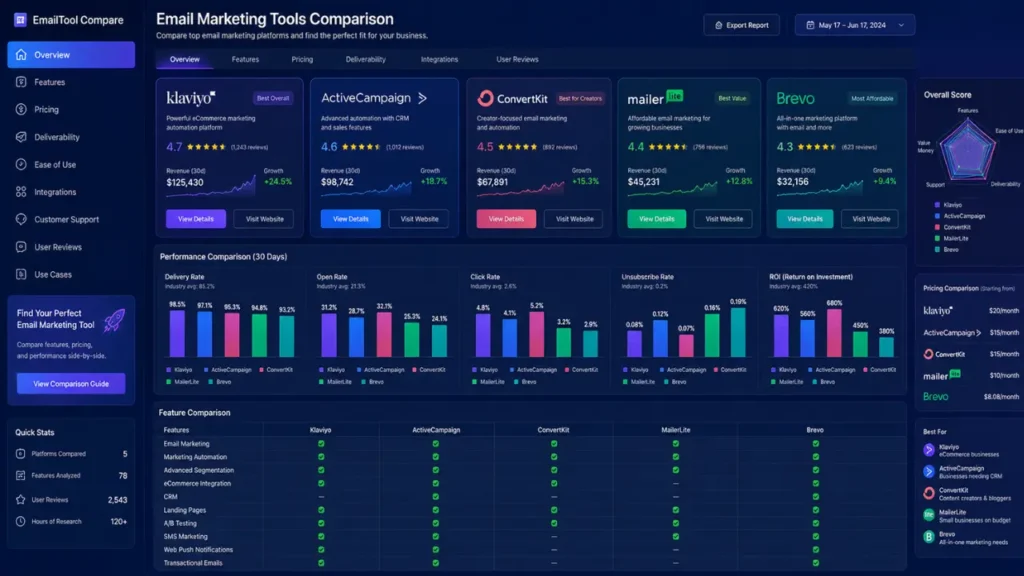Click Klaviyo Email Marketing checkmark

(x=321, y=443)
